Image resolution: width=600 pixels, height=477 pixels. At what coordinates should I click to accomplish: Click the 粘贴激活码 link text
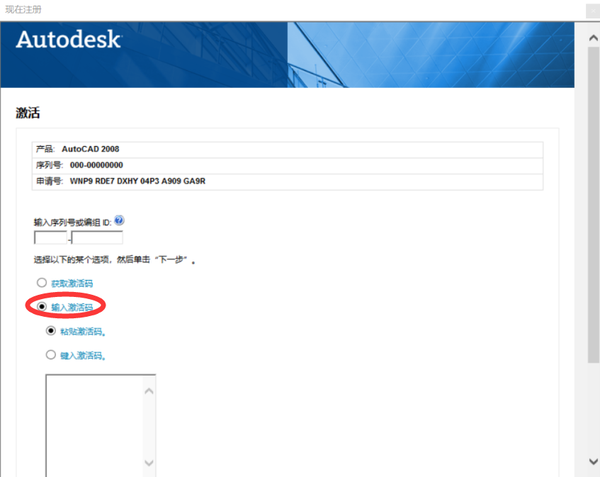pos(83,331)
